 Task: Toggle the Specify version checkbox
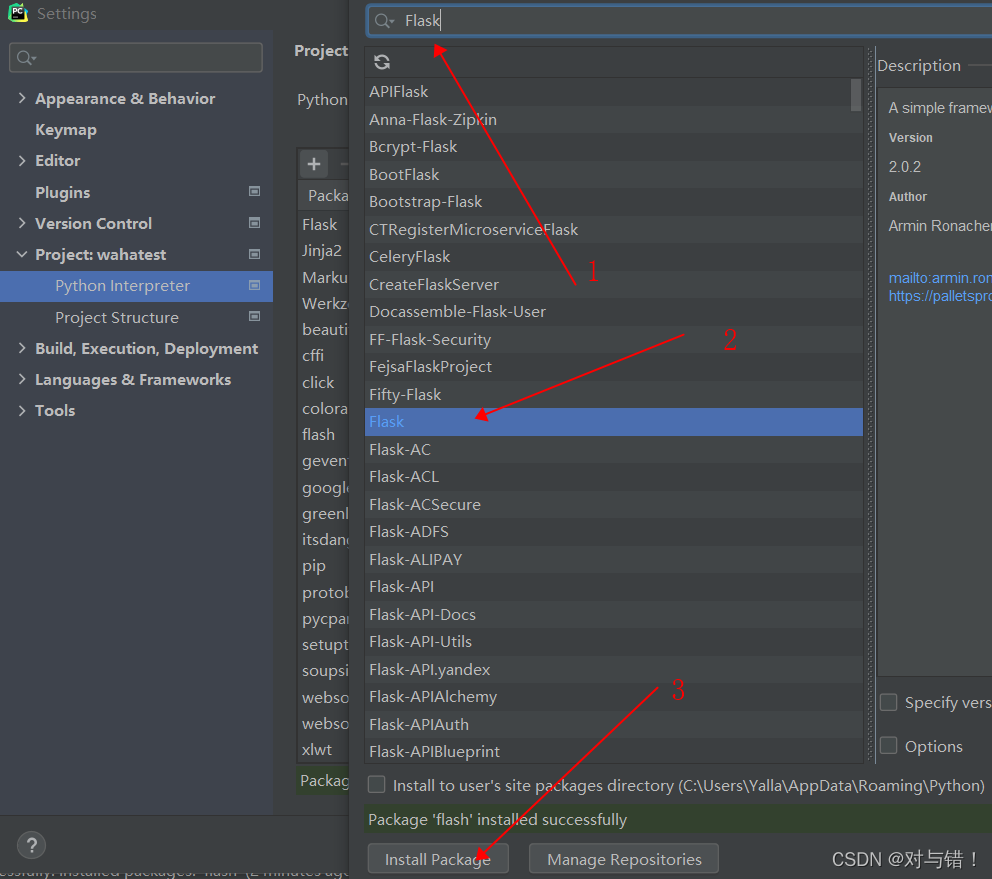coord(888,702)
